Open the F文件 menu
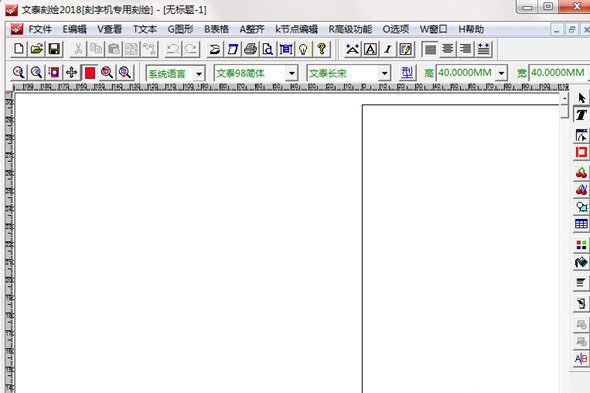590x393 pixels. pyautogui.click(x=40, y=29)
